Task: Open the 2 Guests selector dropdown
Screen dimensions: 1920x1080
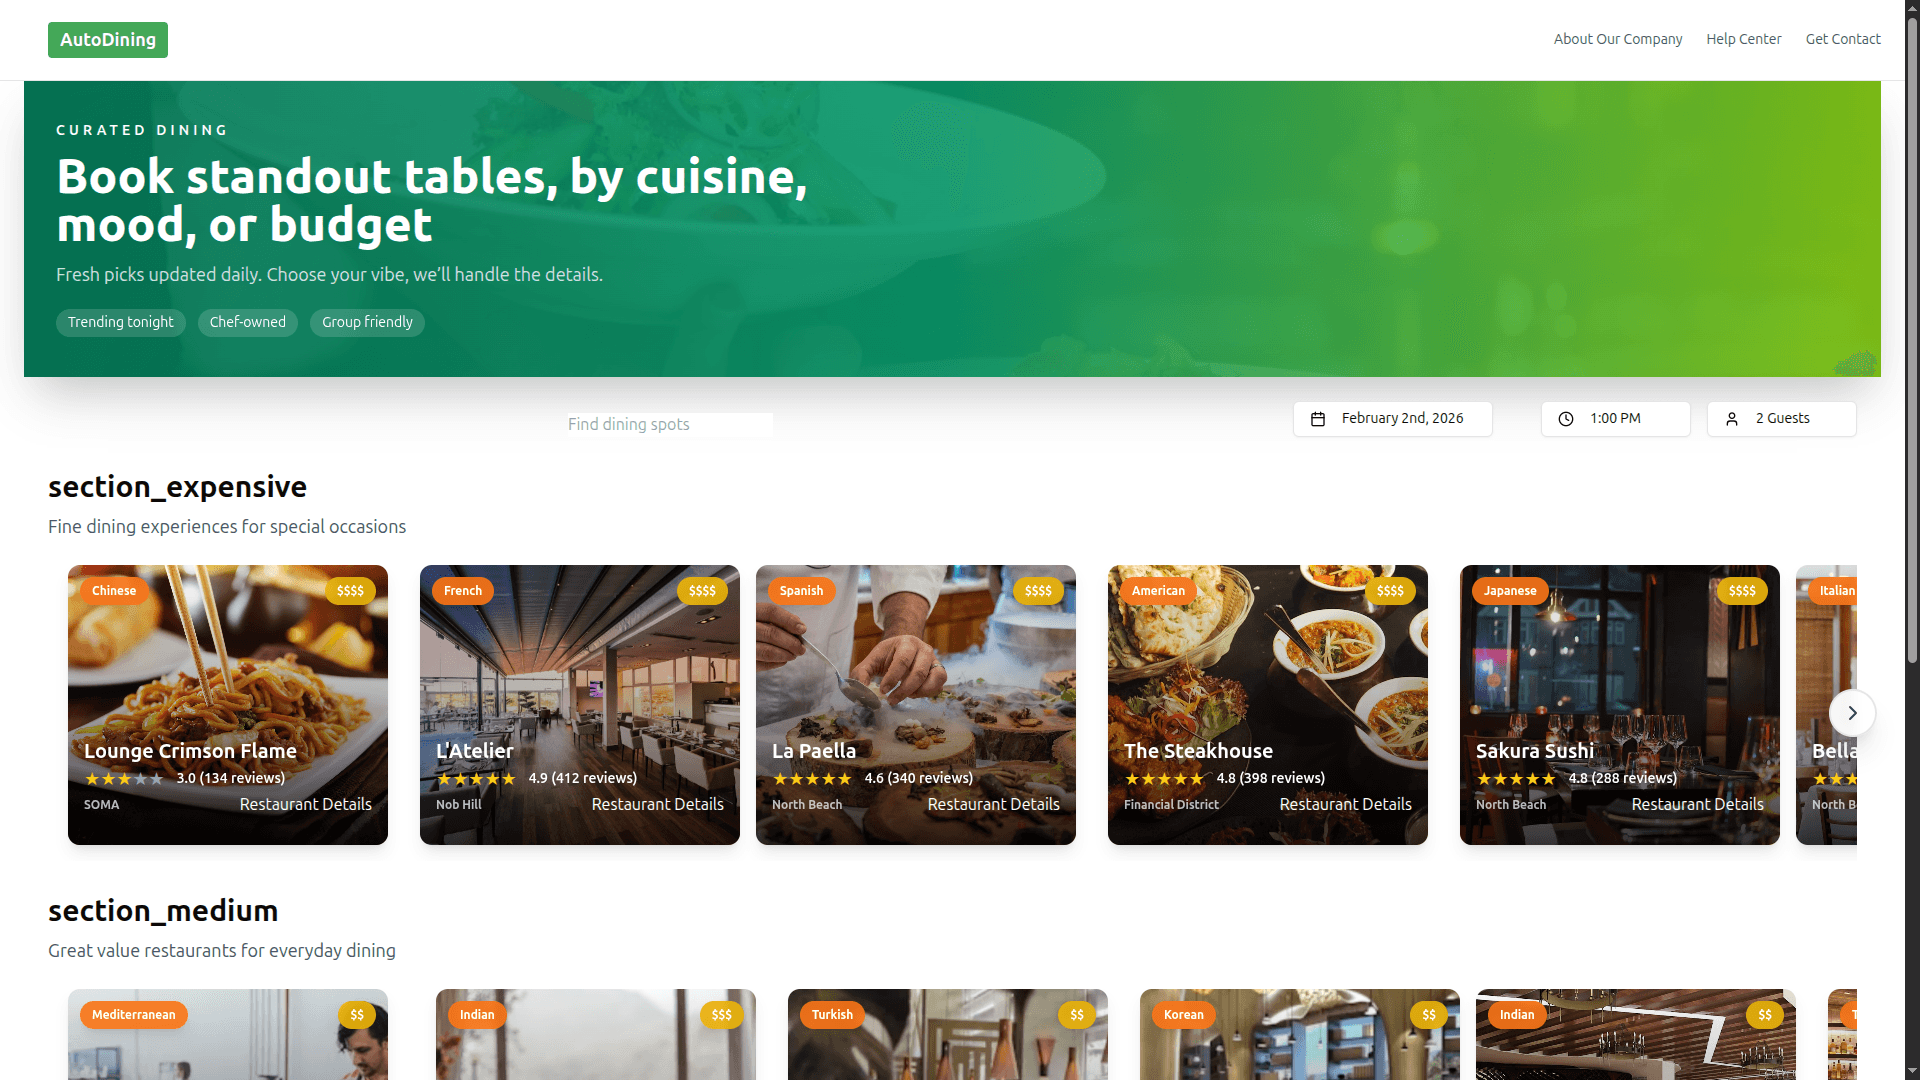Action: pyautogui.click(x=1782, y=419)
